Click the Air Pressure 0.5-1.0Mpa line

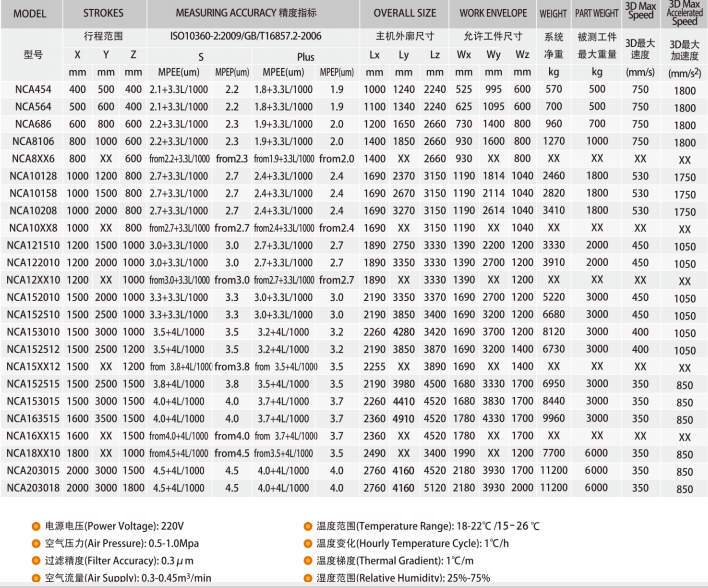[122, 543]
